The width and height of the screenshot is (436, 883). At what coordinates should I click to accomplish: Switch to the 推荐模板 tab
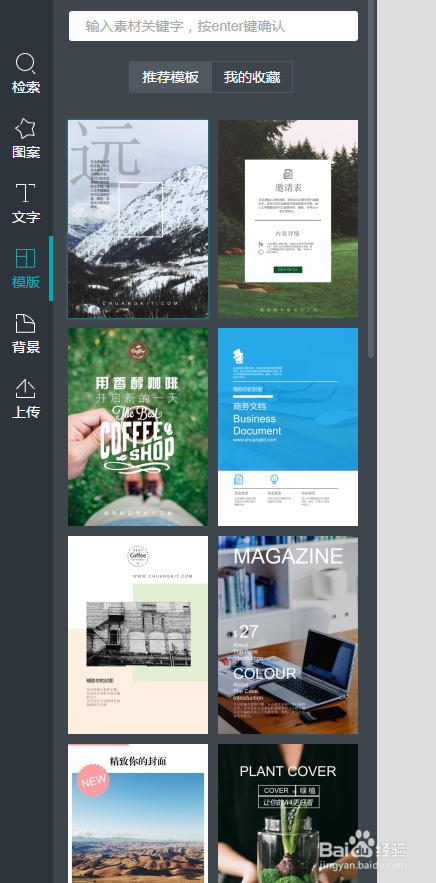171,77
